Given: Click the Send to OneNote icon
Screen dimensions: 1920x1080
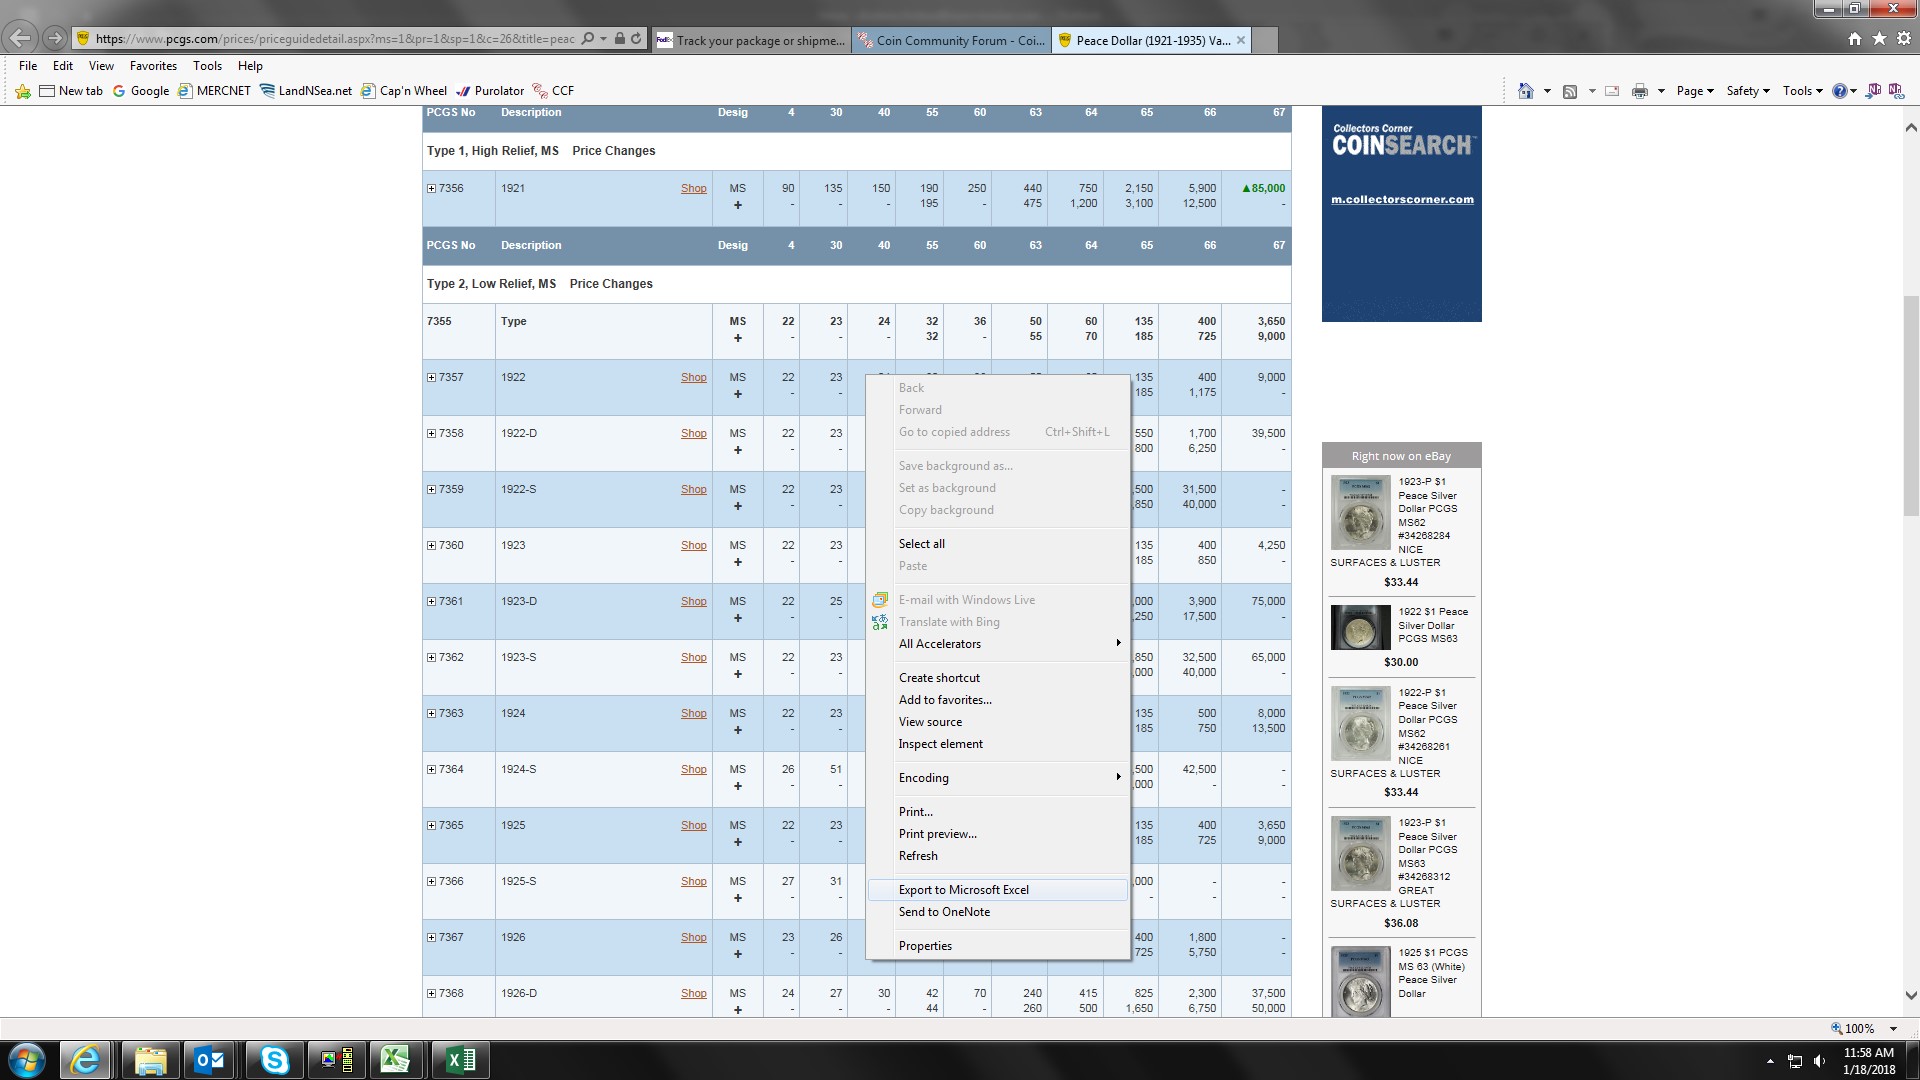Looking at the screenshot, I should pyautogui.click(x=1874, y=91).
